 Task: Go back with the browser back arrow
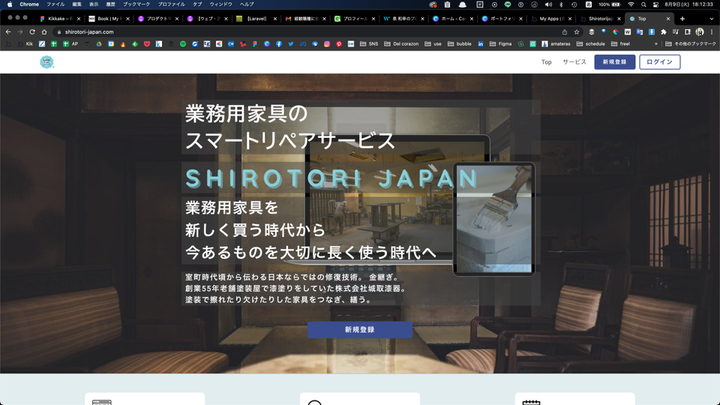[8, 32]
